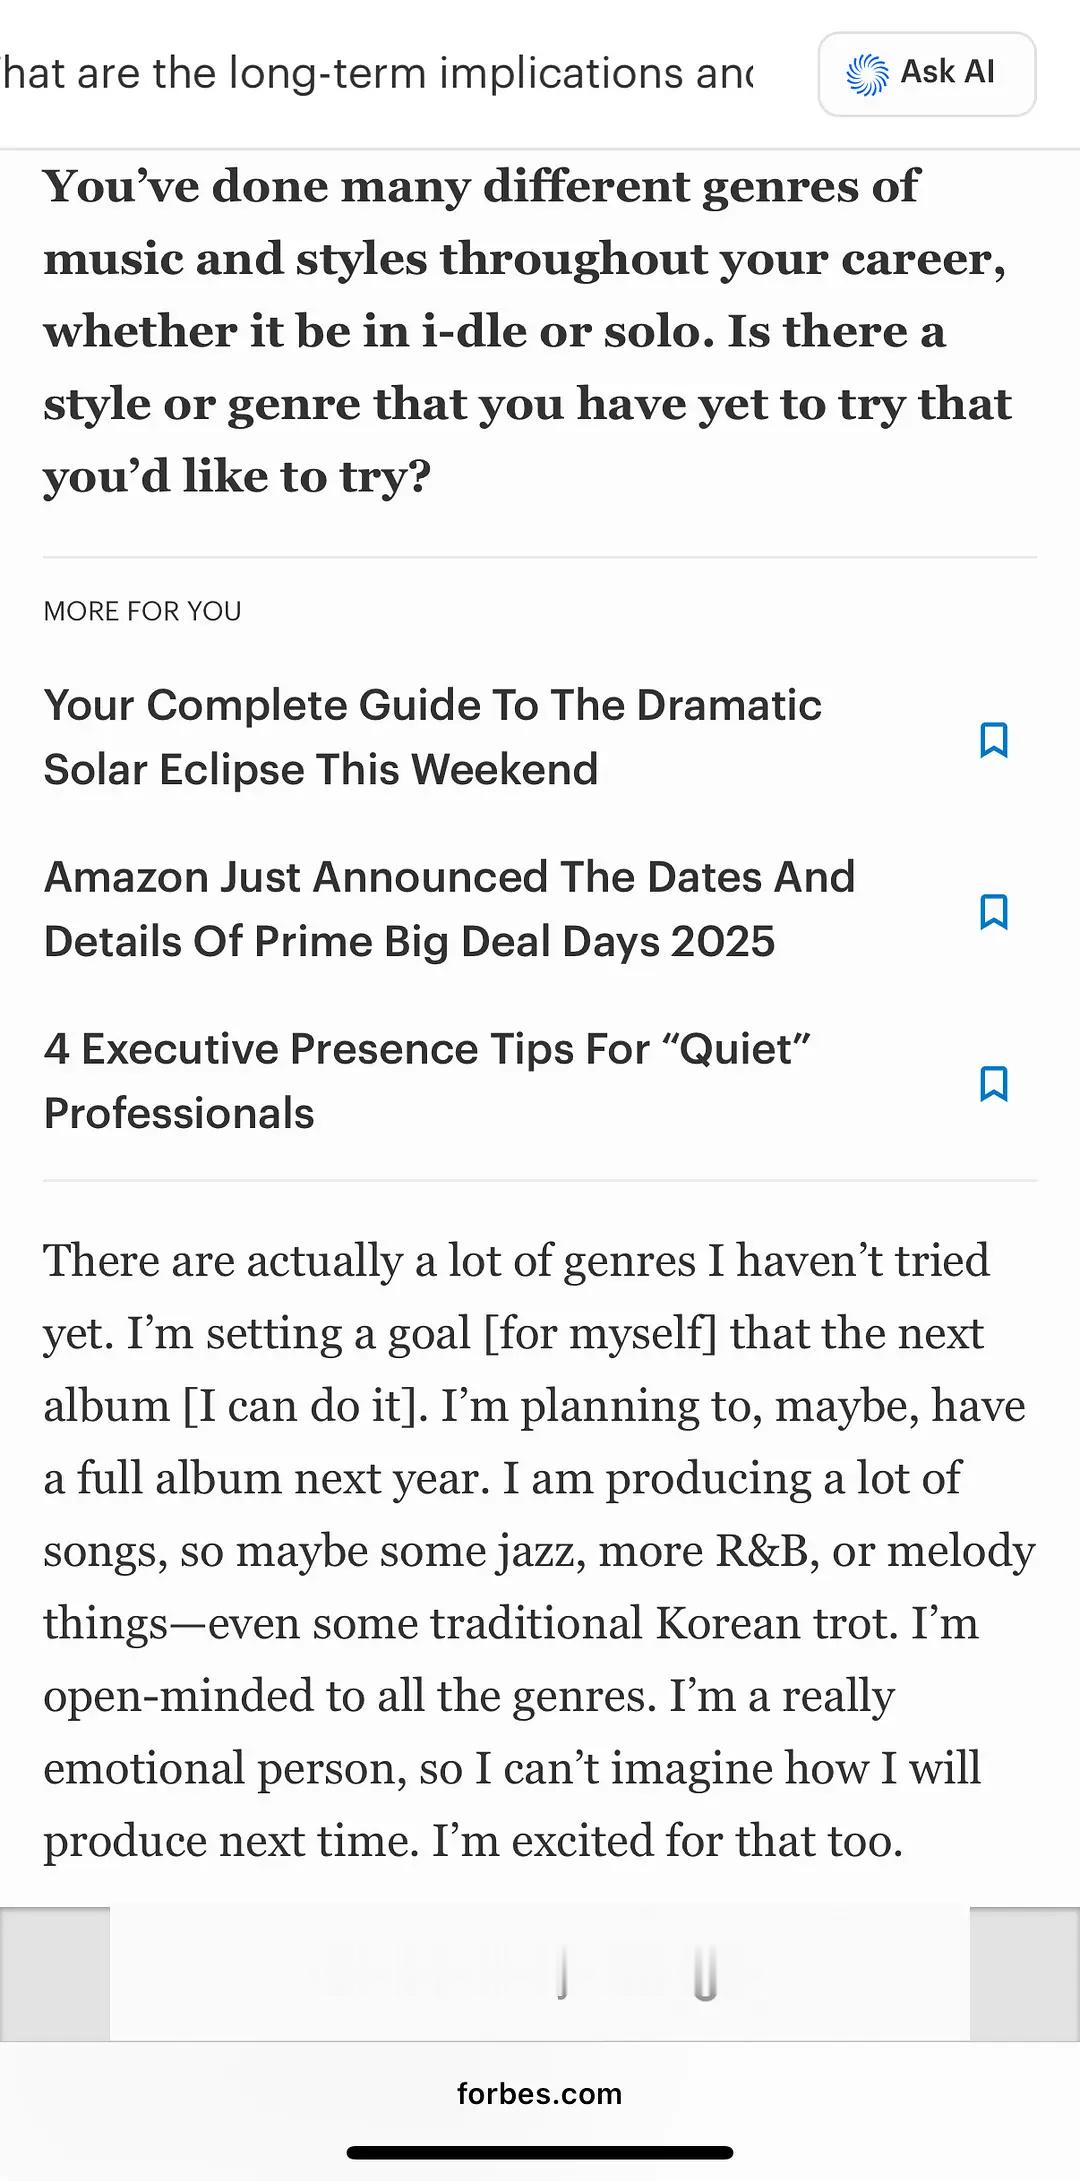Screen dimensions: 1080x2181
Task: Bookmark the Solar Eclipse guide article
Action: click(993, 740)
